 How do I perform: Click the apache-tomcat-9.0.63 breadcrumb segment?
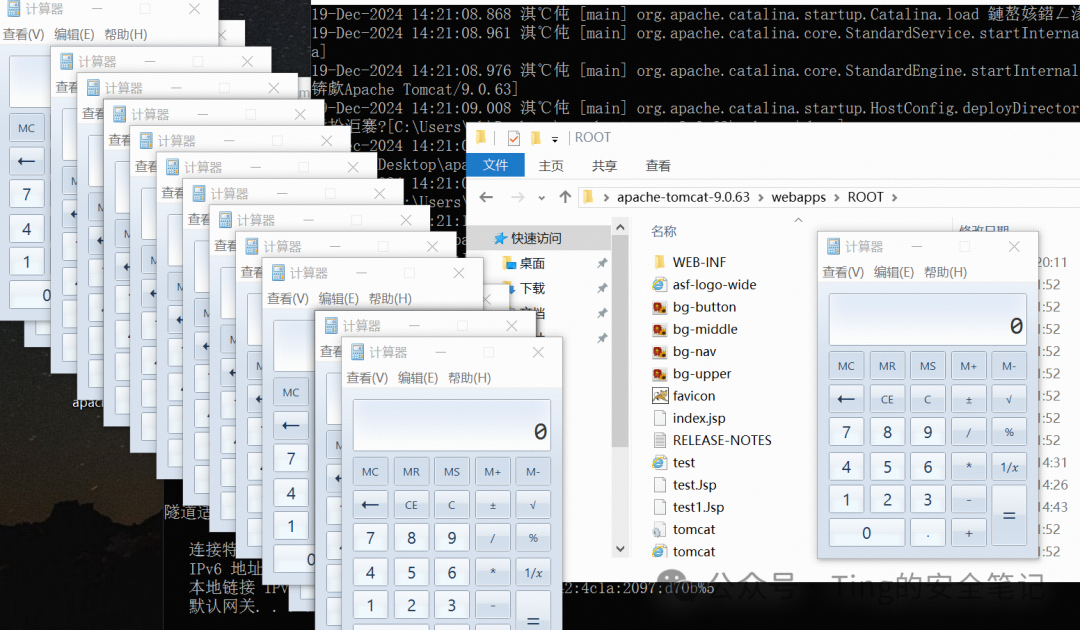[x=683, y=197]
